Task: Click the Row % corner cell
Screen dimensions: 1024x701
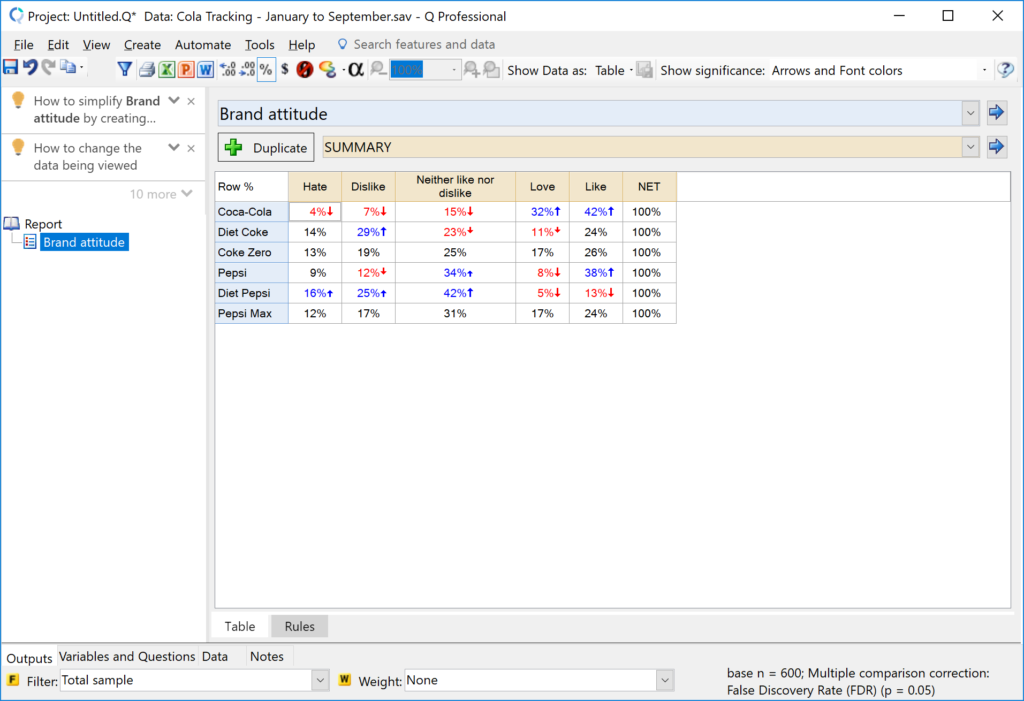Action: [x=251, y=187]
